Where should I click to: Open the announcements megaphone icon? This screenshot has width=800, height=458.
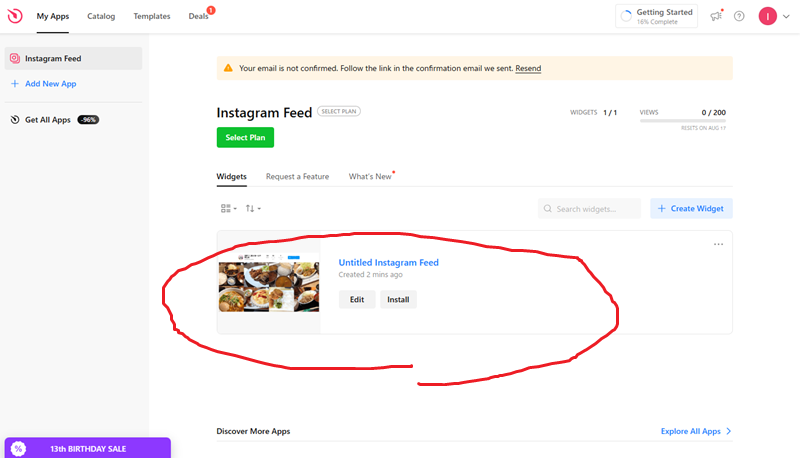716,16
